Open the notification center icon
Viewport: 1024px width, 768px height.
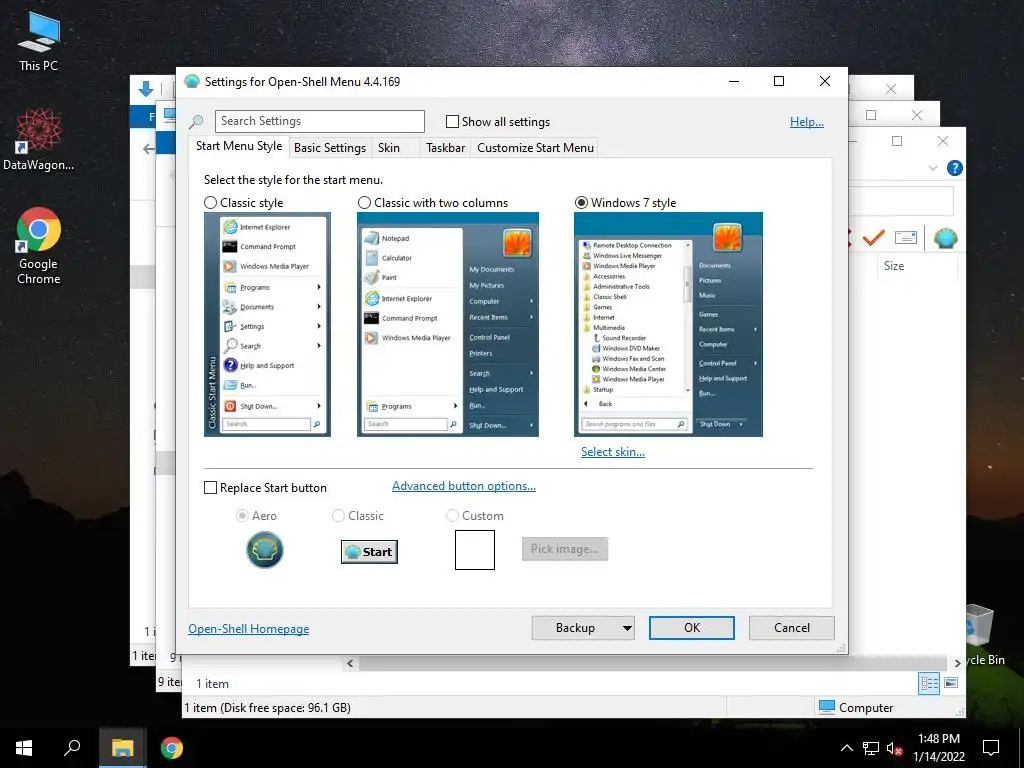(x=991, y=748)
